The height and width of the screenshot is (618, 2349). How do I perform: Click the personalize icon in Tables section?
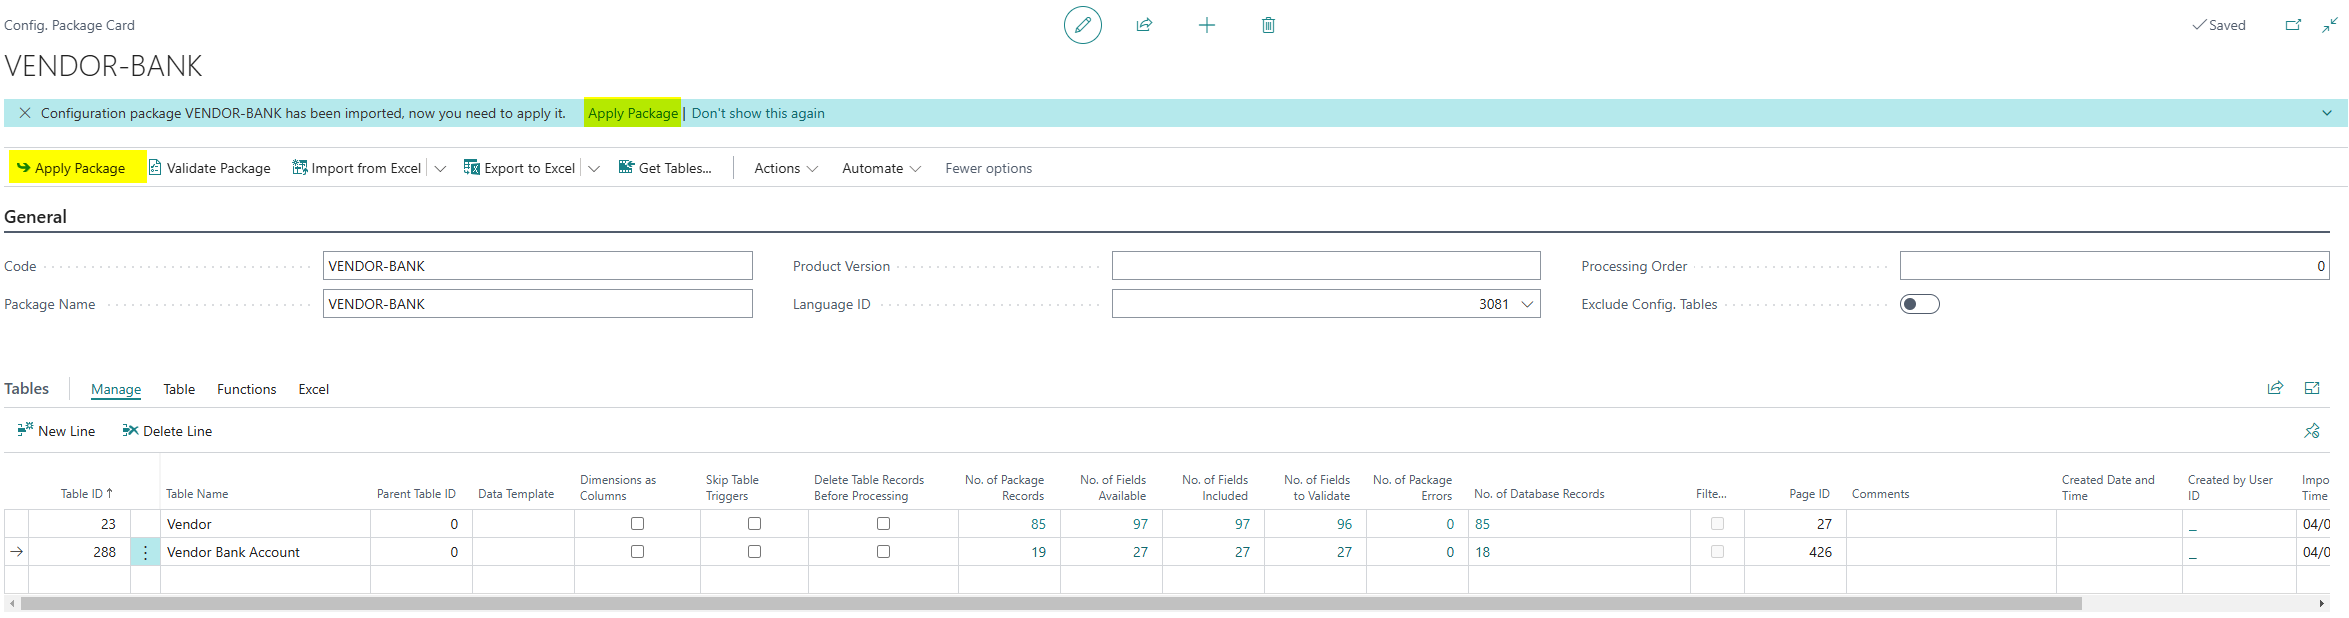click(x=2311, y=431)
